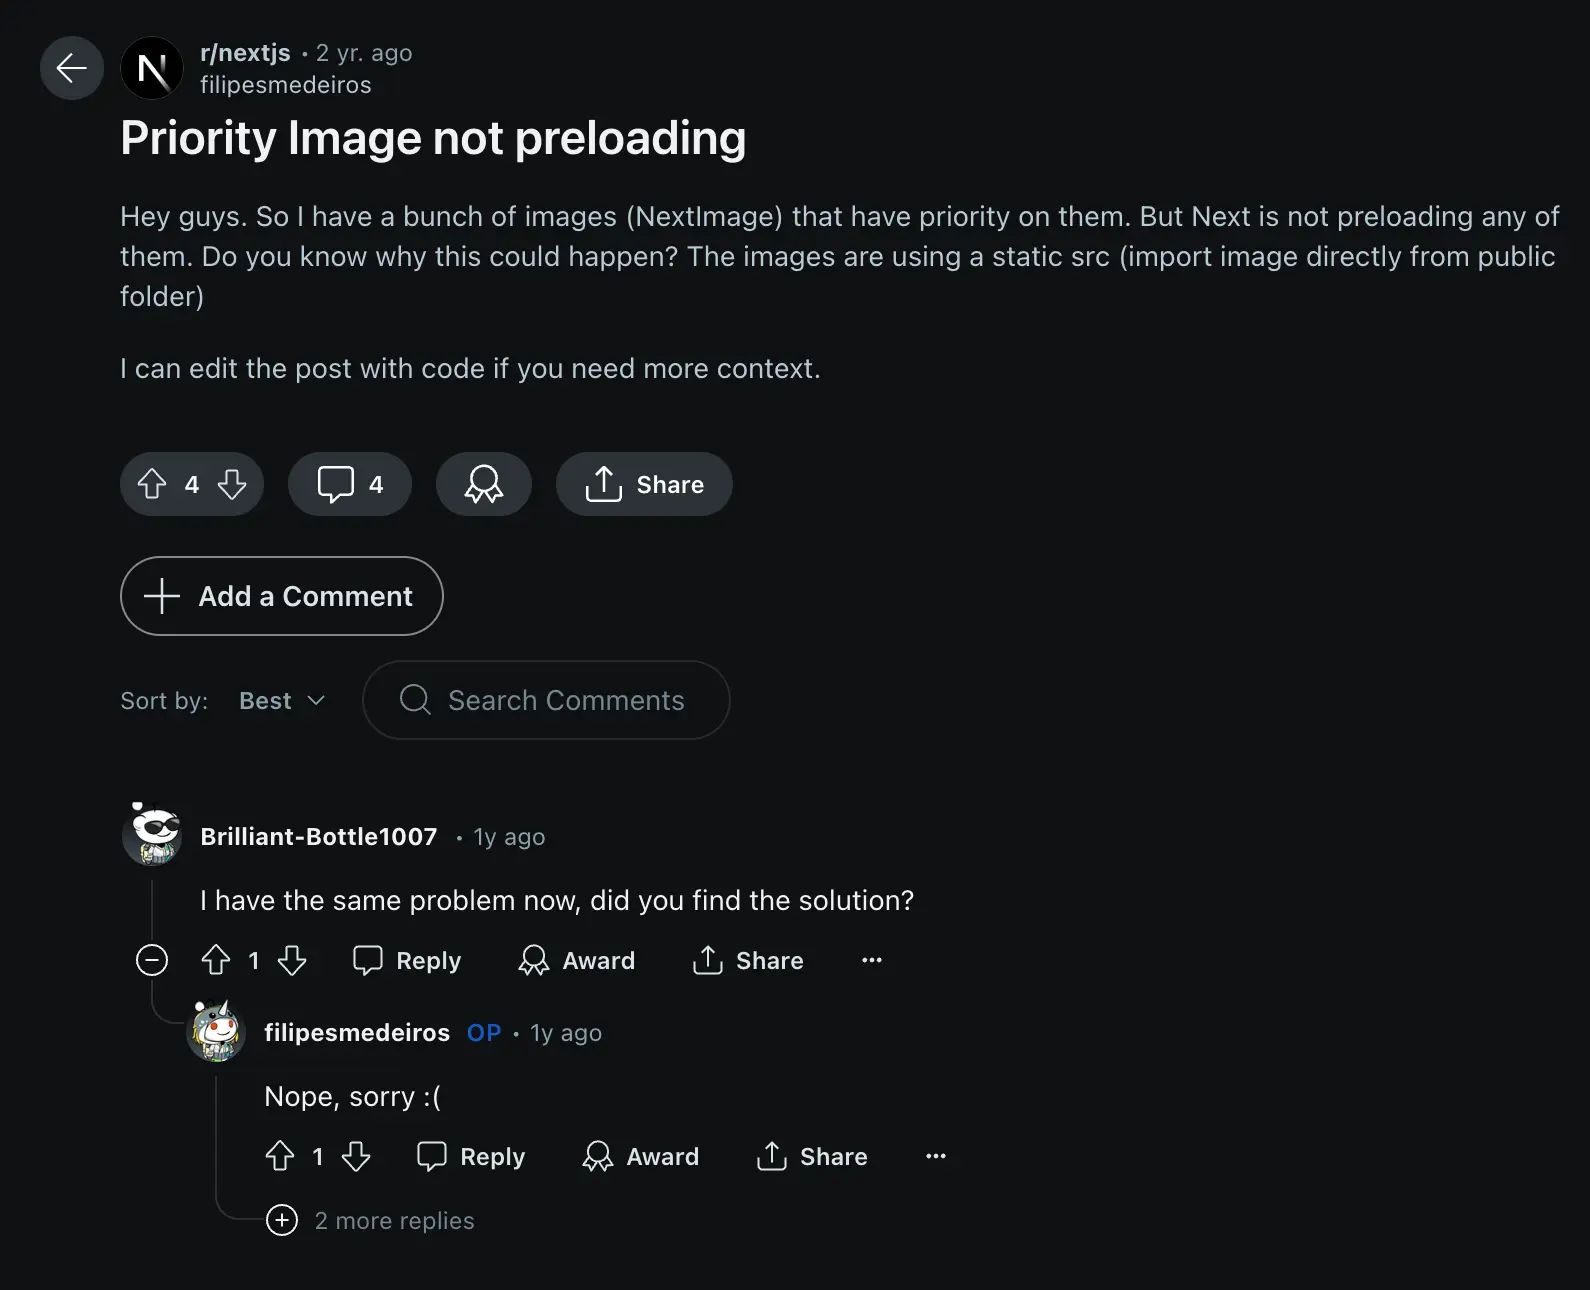Click the Add a Comment button
The height and width of the screenshot is (1290, 1590).
[281, 596]
